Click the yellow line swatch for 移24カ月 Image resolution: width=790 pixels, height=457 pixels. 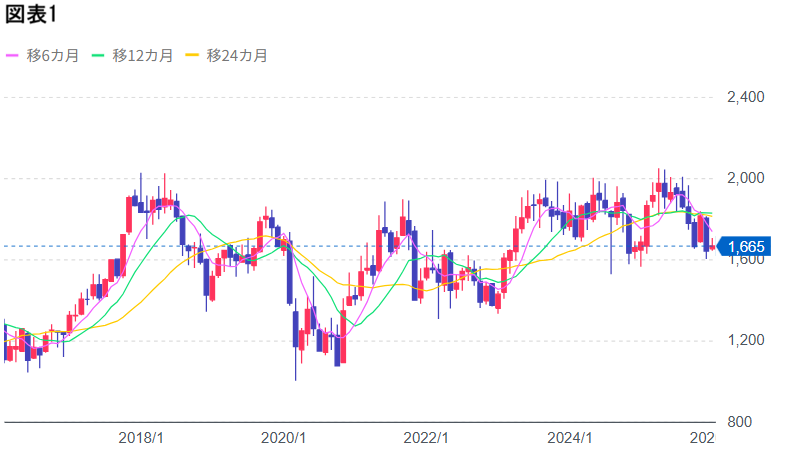[193, 56]
